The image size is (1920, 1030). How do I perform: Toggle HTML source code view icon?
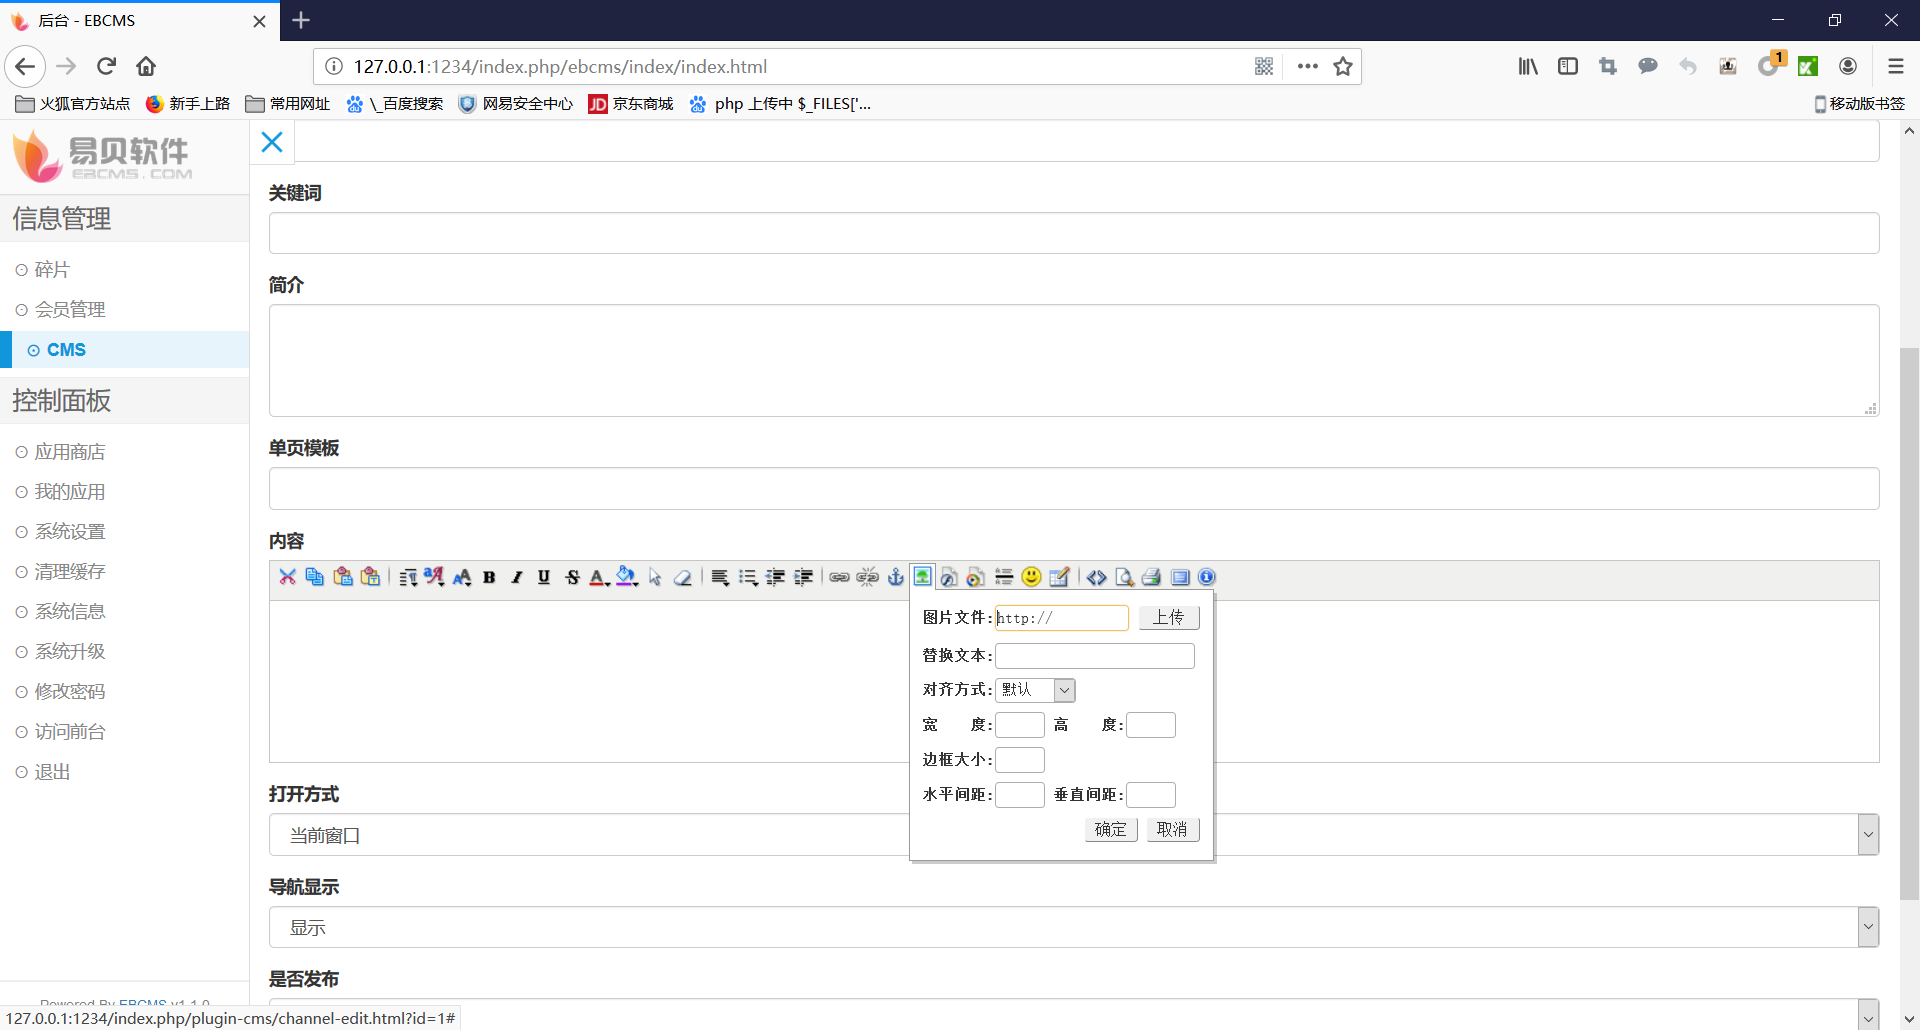(1097, 577)
